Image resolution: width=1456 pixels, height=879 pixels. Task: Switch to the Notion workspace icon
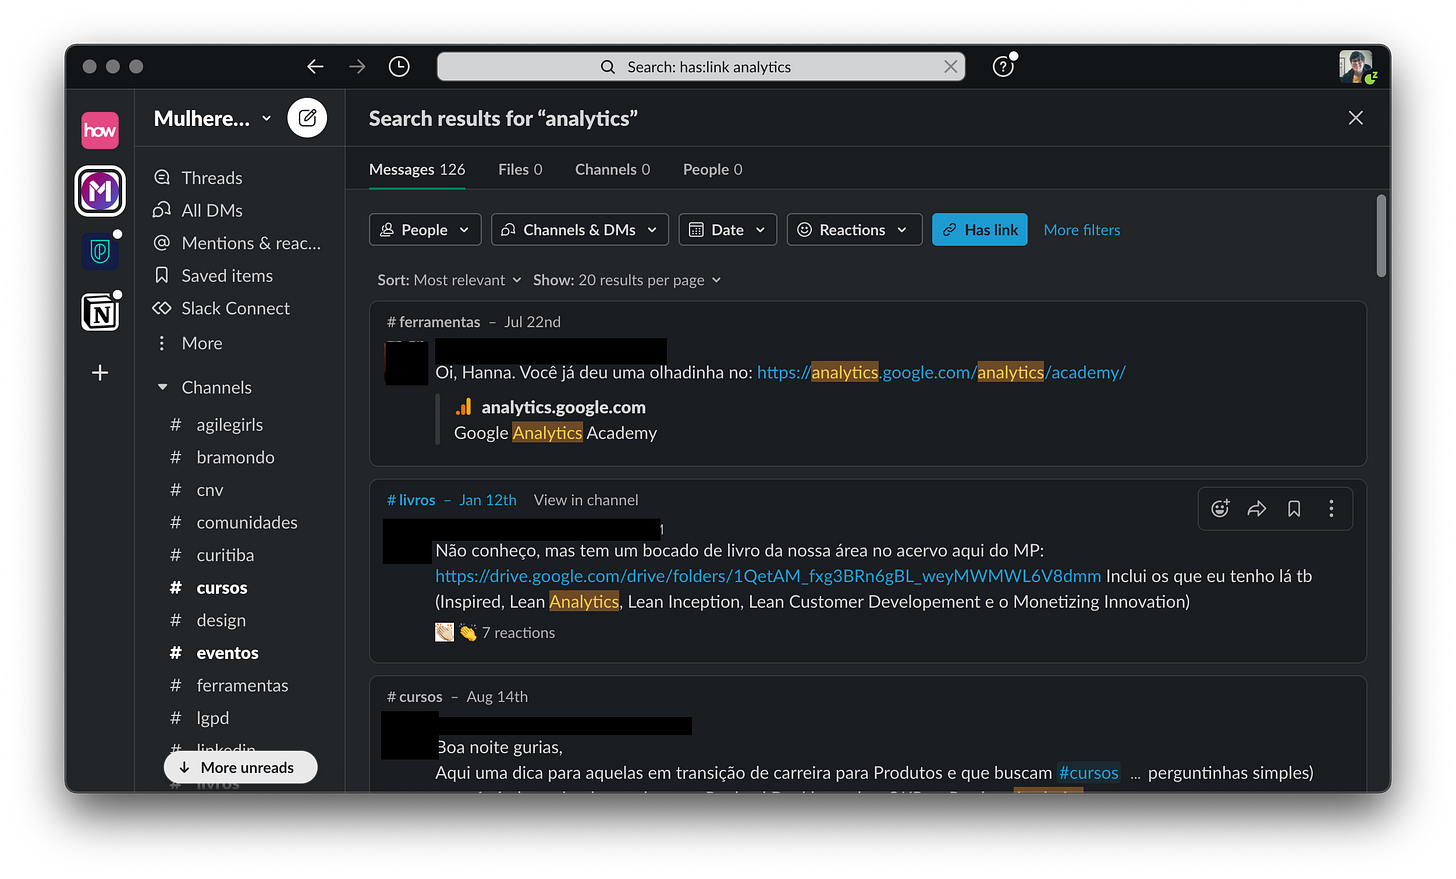[x=100, y=313]
